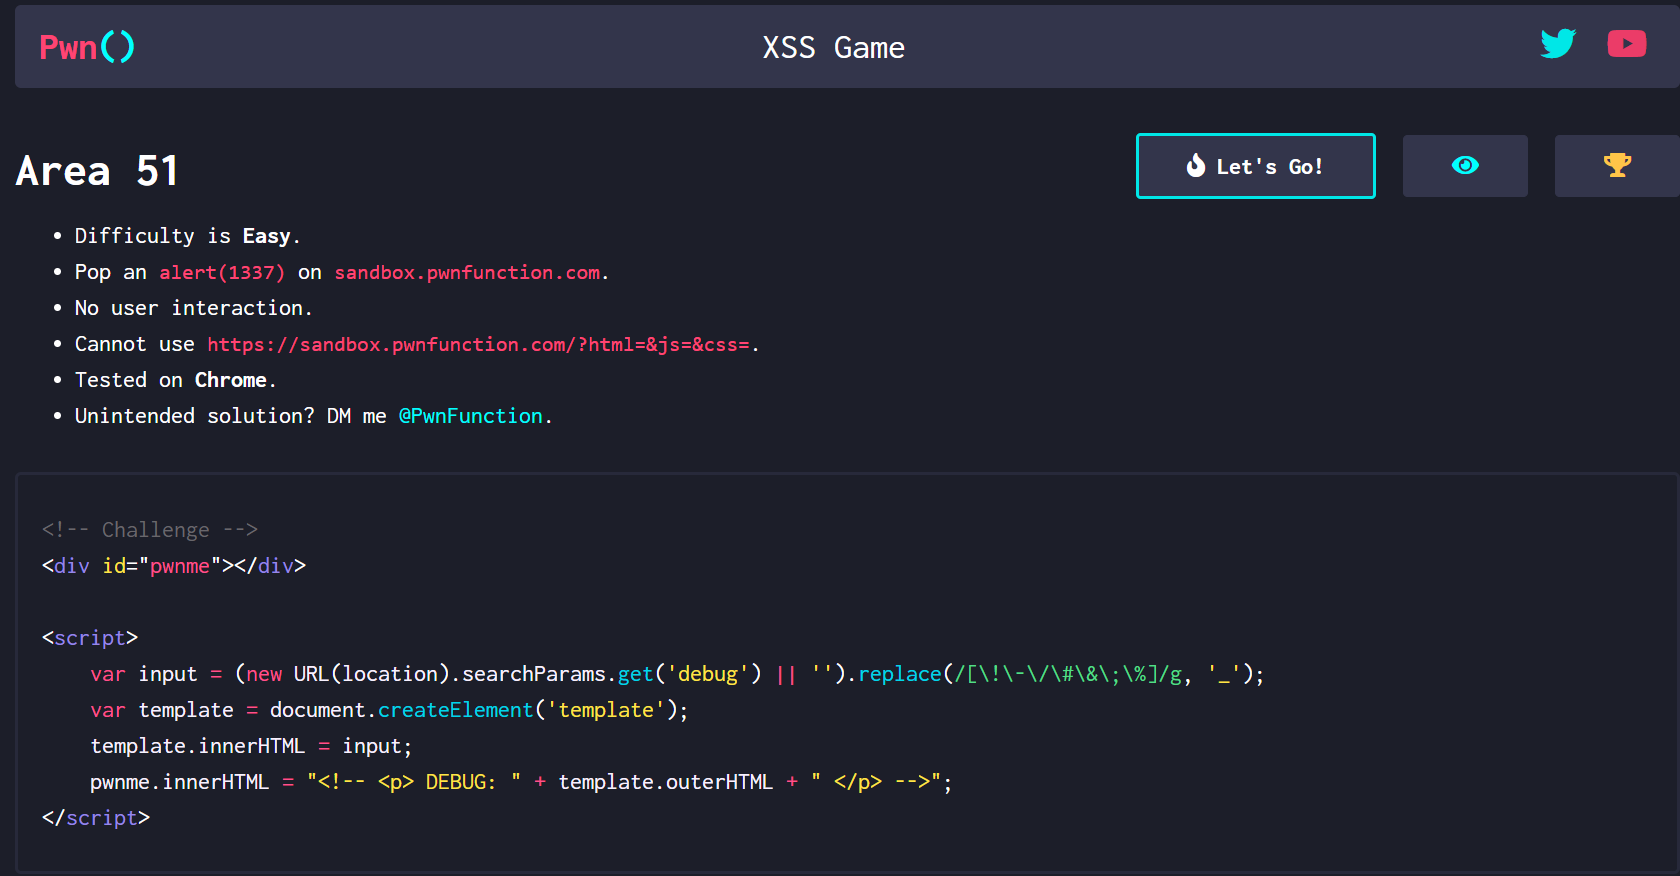Click the XSS Game header title

(833, 47)
